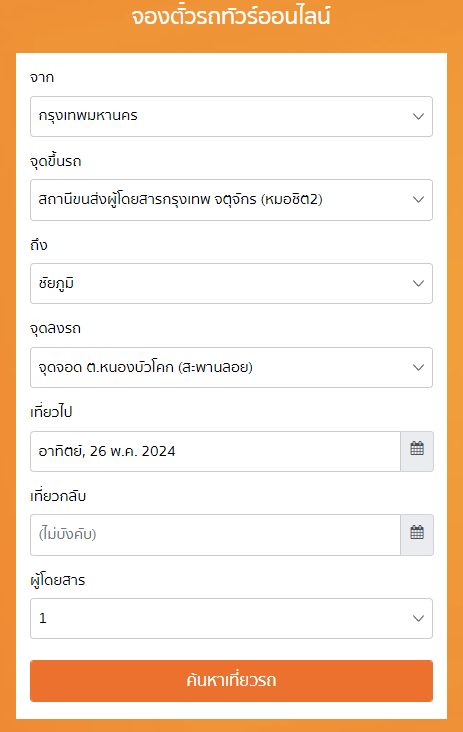Open the calendar icon for เที่ยวกลับ date
The width and height of the screenshot is (463, 732).
(x=417, y=535)
